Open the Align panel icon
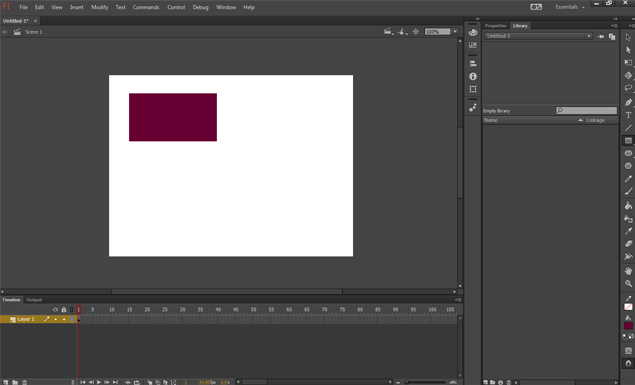 pos(473,64)
